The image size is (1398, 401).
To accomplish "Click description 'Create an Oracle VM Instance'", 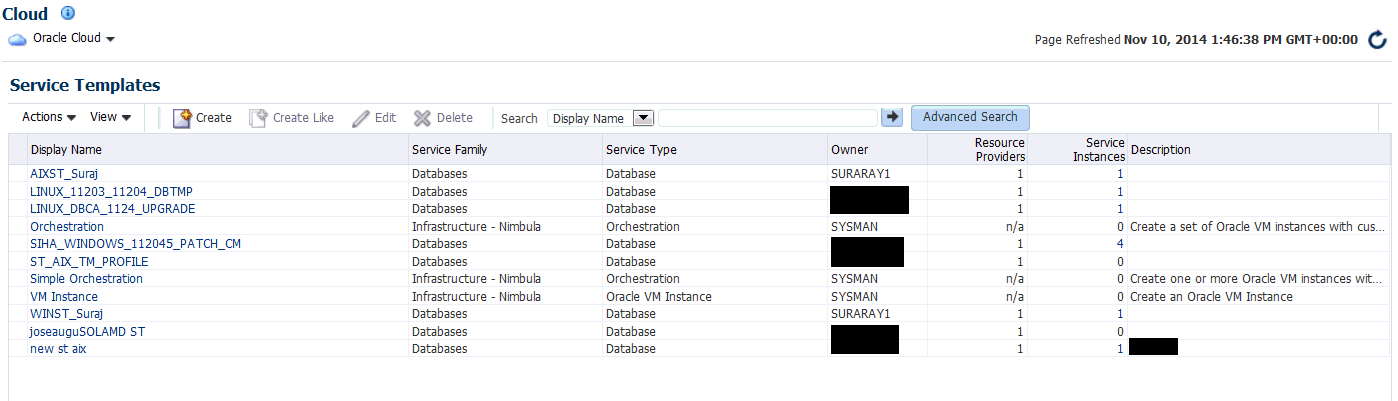I will pyautogui.click(x=1211, y=296).
